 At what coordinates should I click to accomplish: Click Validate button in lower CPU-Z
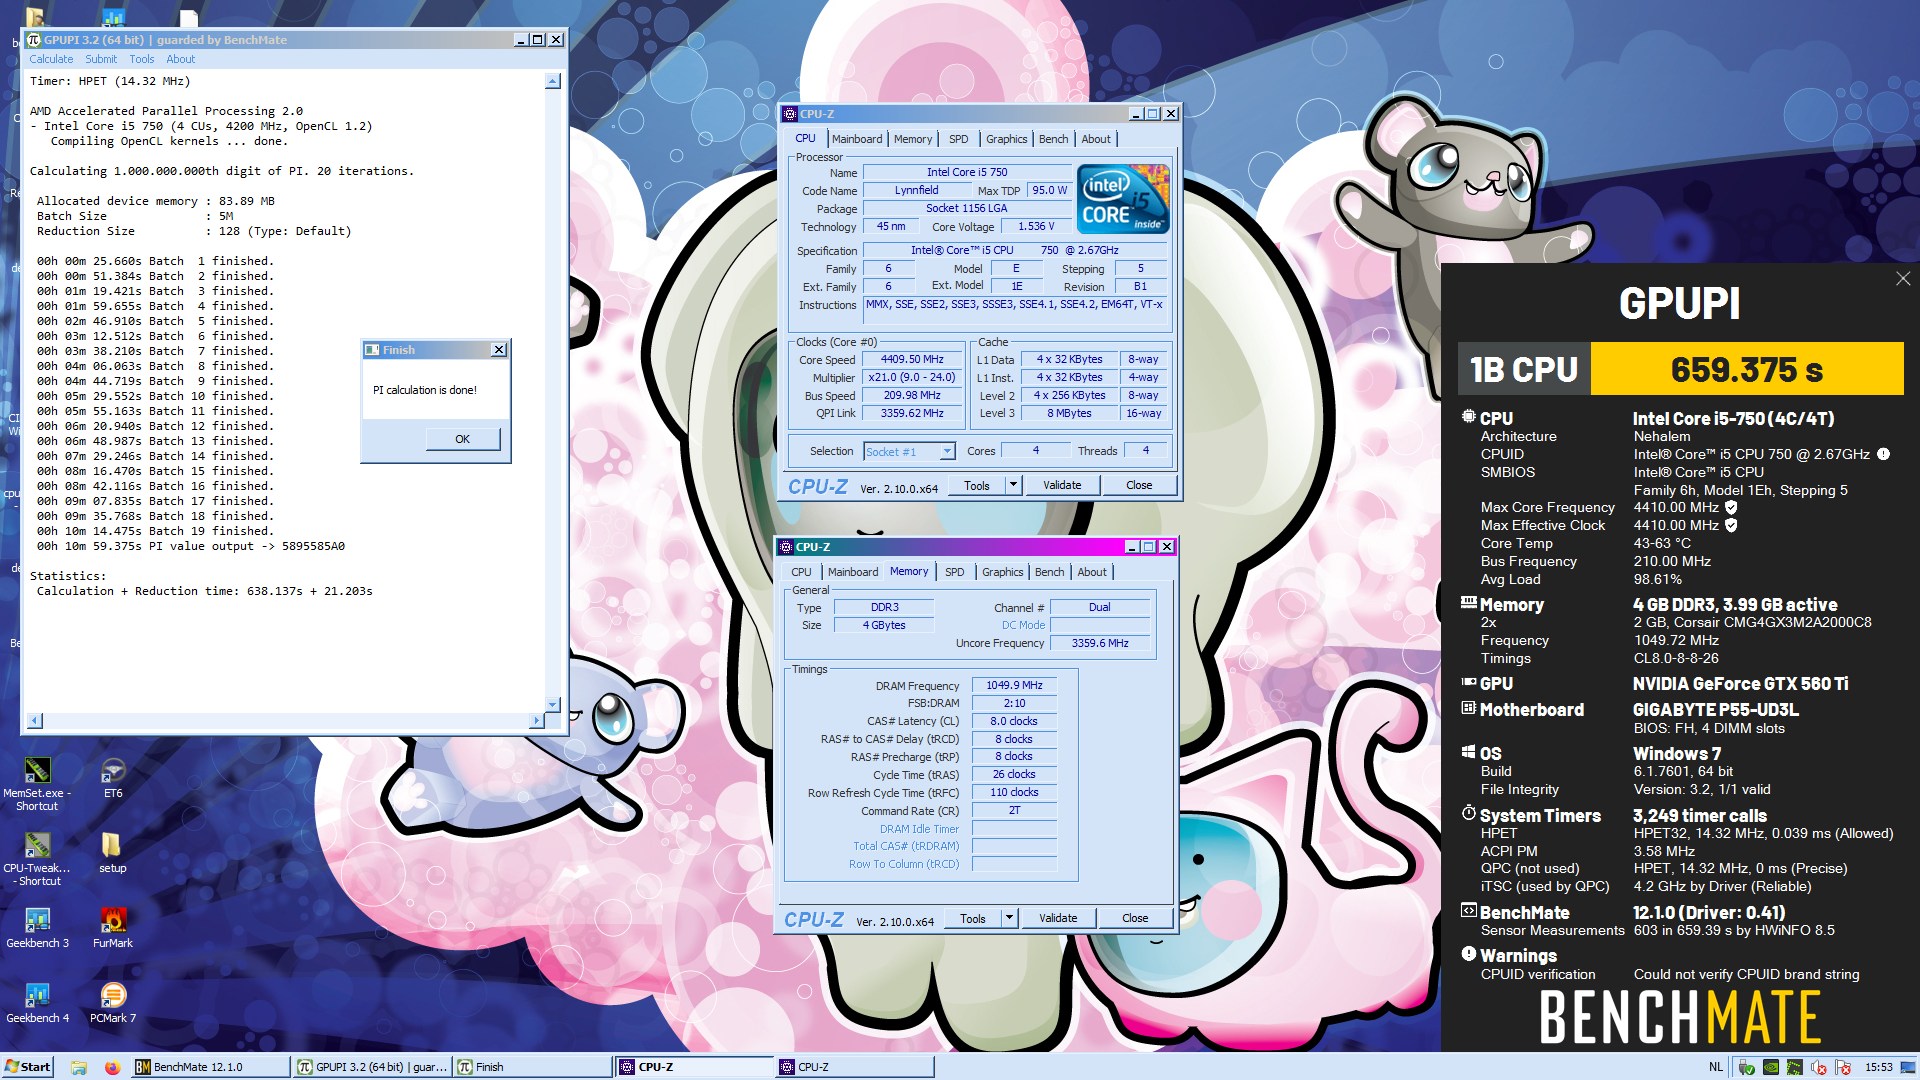[x=1058, y=918]
